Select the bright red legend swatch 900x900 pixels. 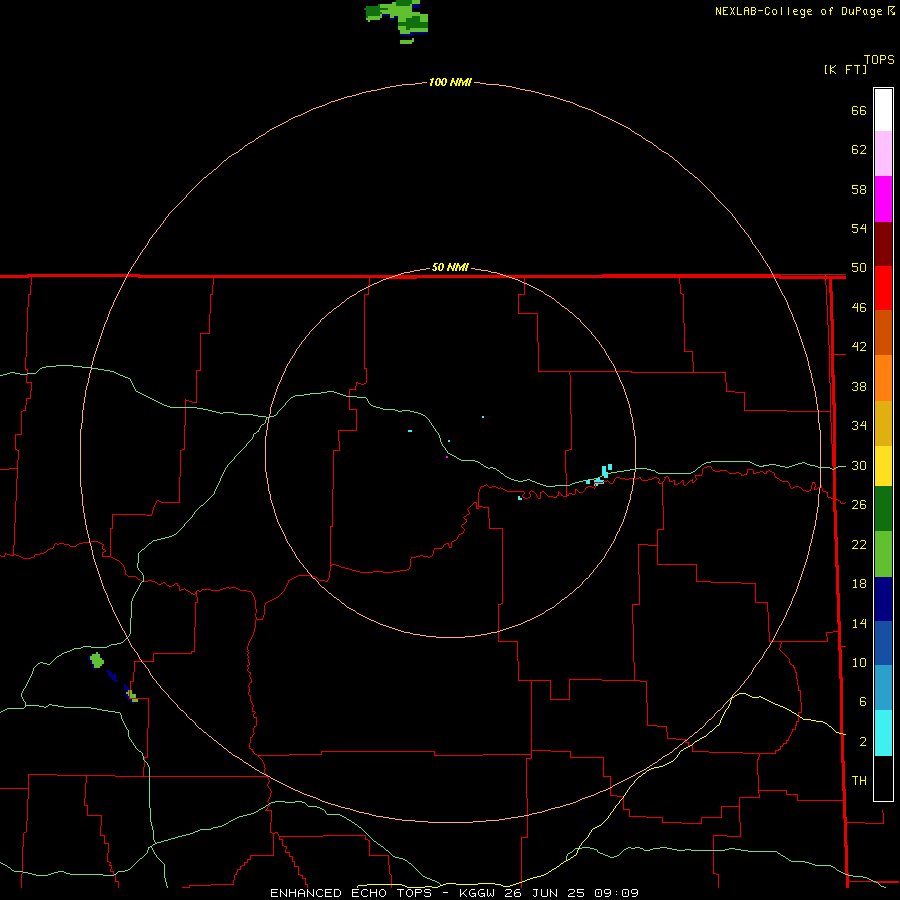[x=883, y=288]
